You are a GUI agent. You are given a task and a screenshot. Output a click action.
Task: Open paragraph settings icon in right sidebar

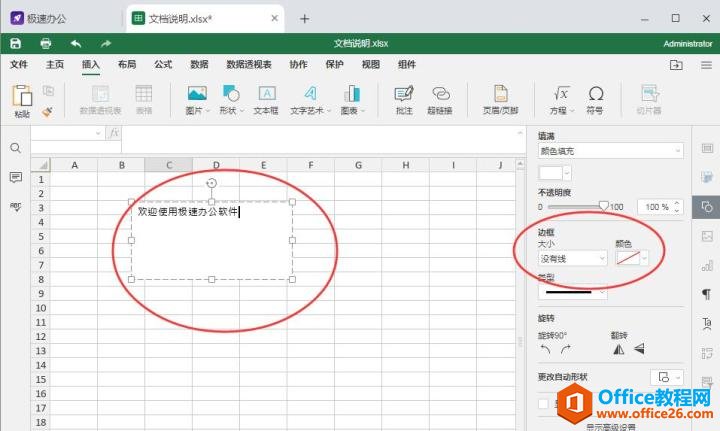tap(707, 294)
